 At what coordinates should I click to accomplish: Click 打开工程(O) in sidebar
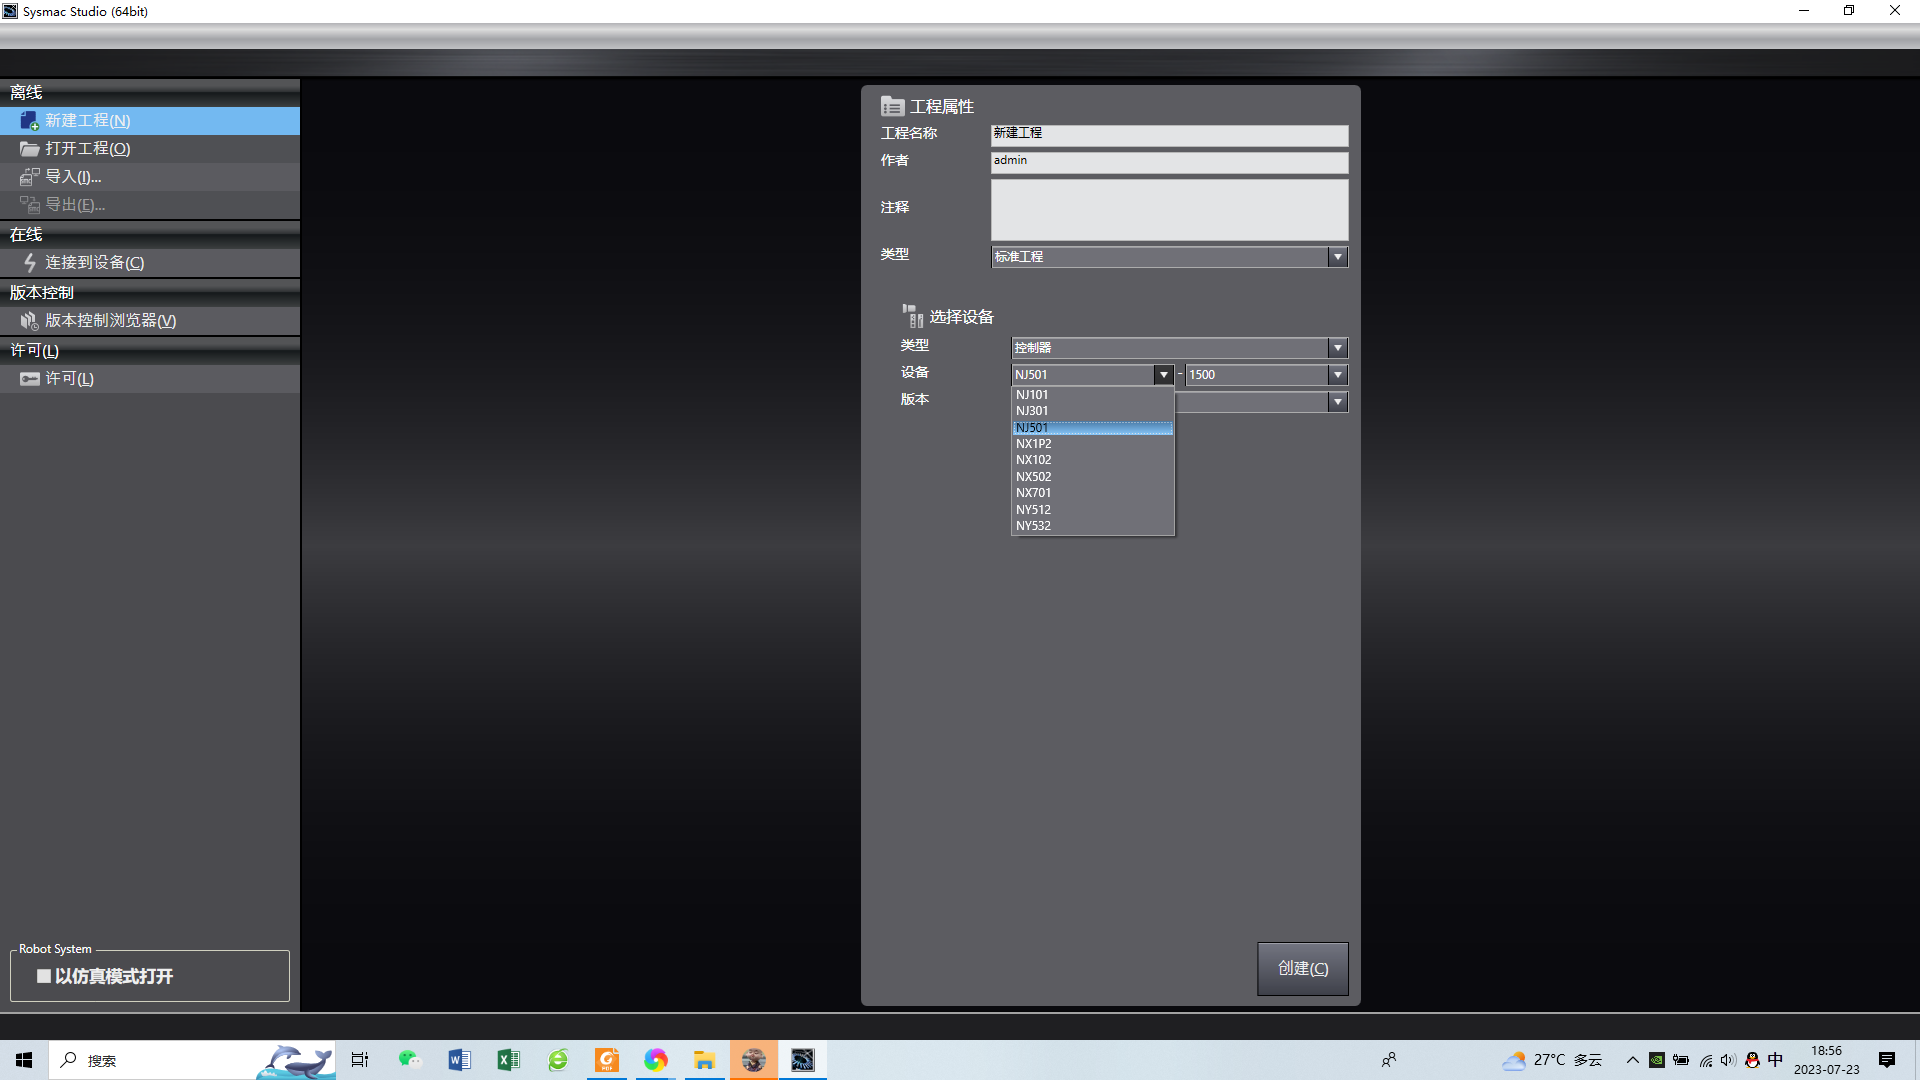[150, 149]
